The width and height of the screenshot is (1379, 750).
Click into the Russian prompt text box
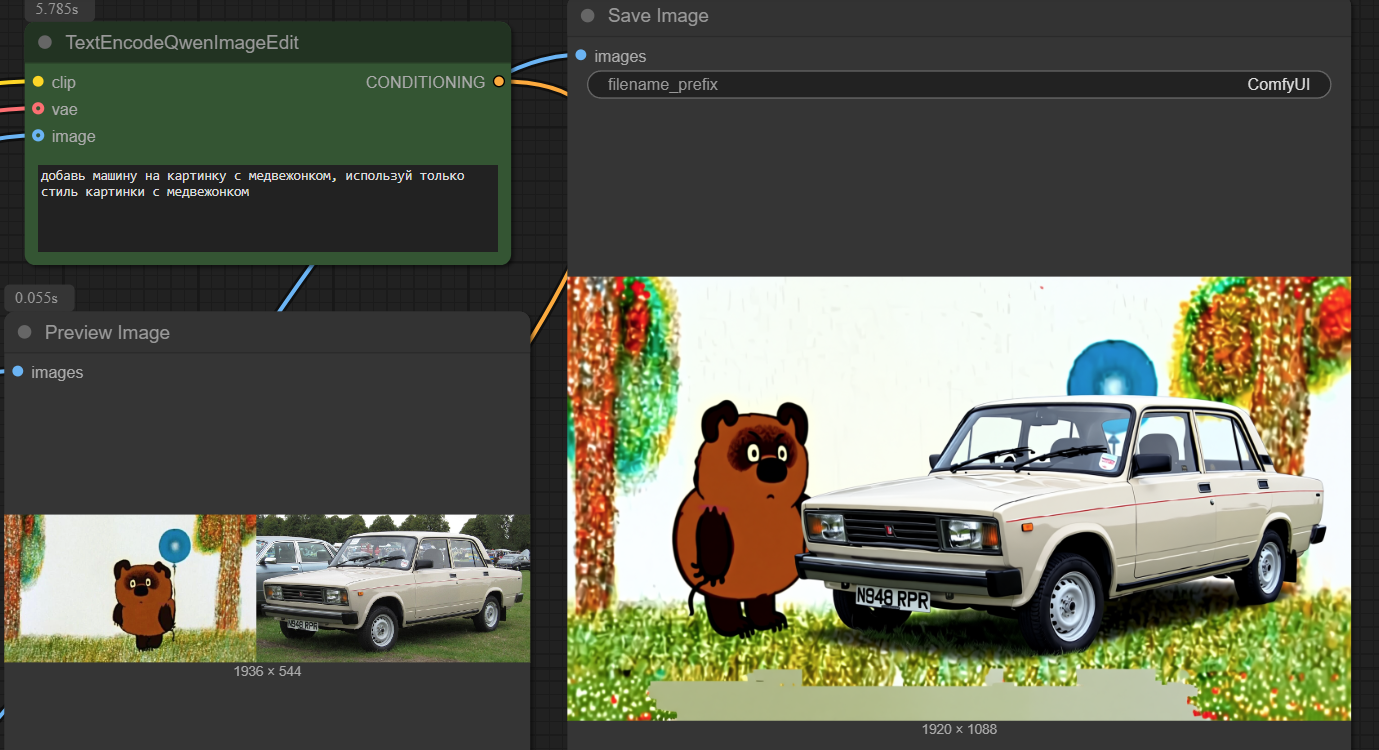click(268, 208)
